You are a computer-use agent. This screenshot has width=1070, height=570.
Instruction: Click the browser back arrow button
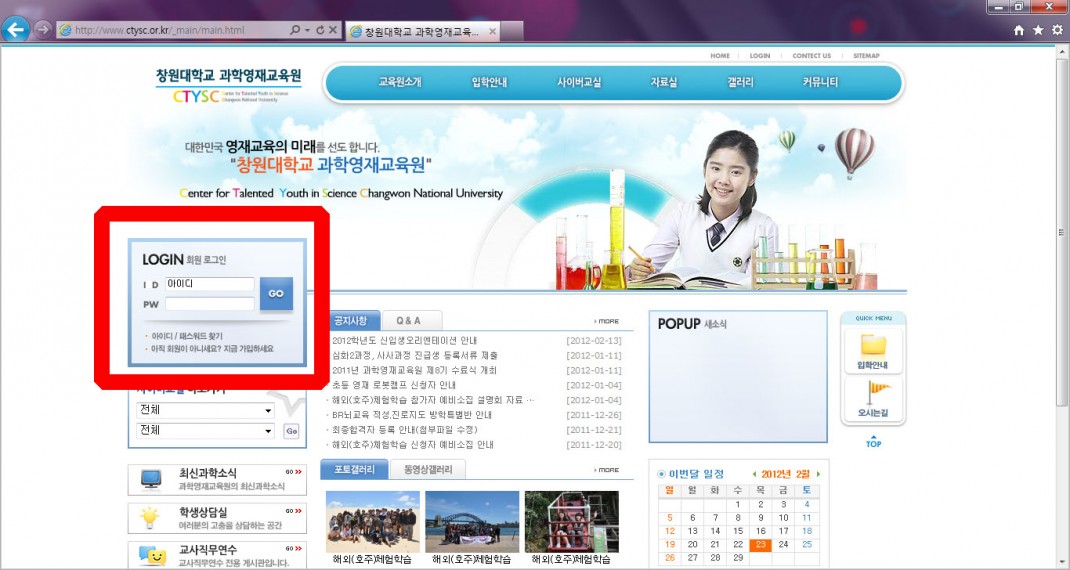[15, 29]
